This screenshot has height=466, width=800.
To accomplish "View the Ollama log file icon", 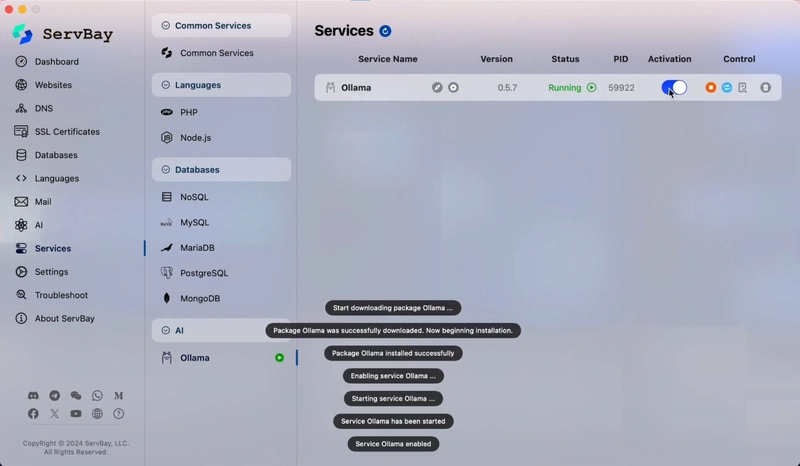I will pyautogui.click(x=742, y=88).
